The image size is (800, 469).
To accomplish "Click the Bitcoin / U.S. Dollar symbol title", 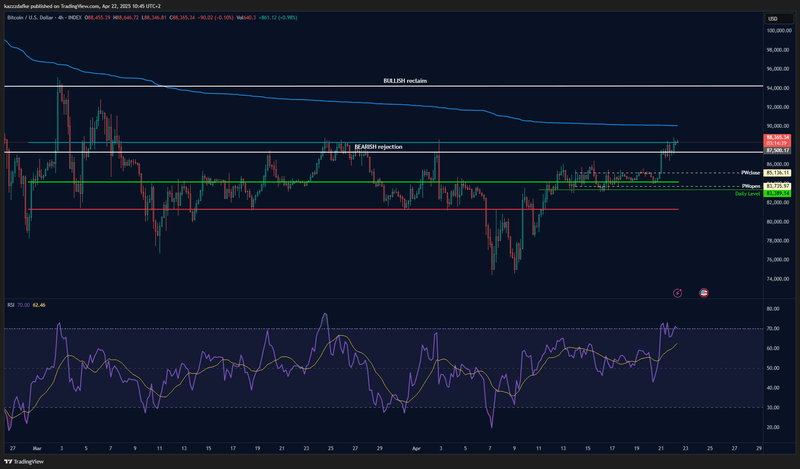I will point(31,17).
